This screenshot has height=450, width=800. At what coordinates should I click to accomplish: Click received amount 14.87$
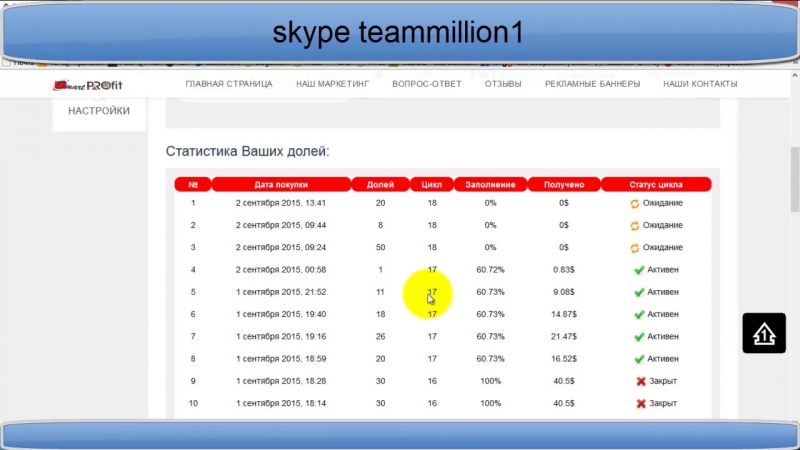pos(564,314)
